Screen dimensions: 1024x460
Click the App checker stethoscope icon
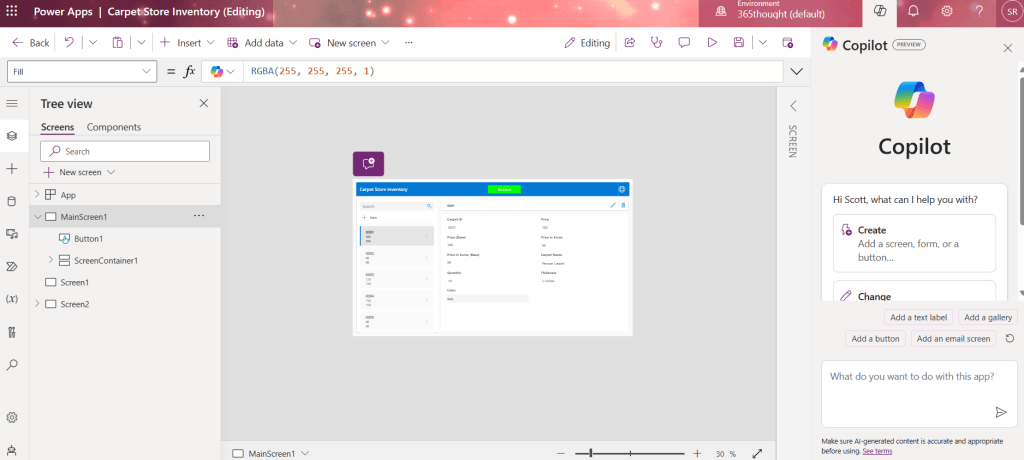[657, 43]
